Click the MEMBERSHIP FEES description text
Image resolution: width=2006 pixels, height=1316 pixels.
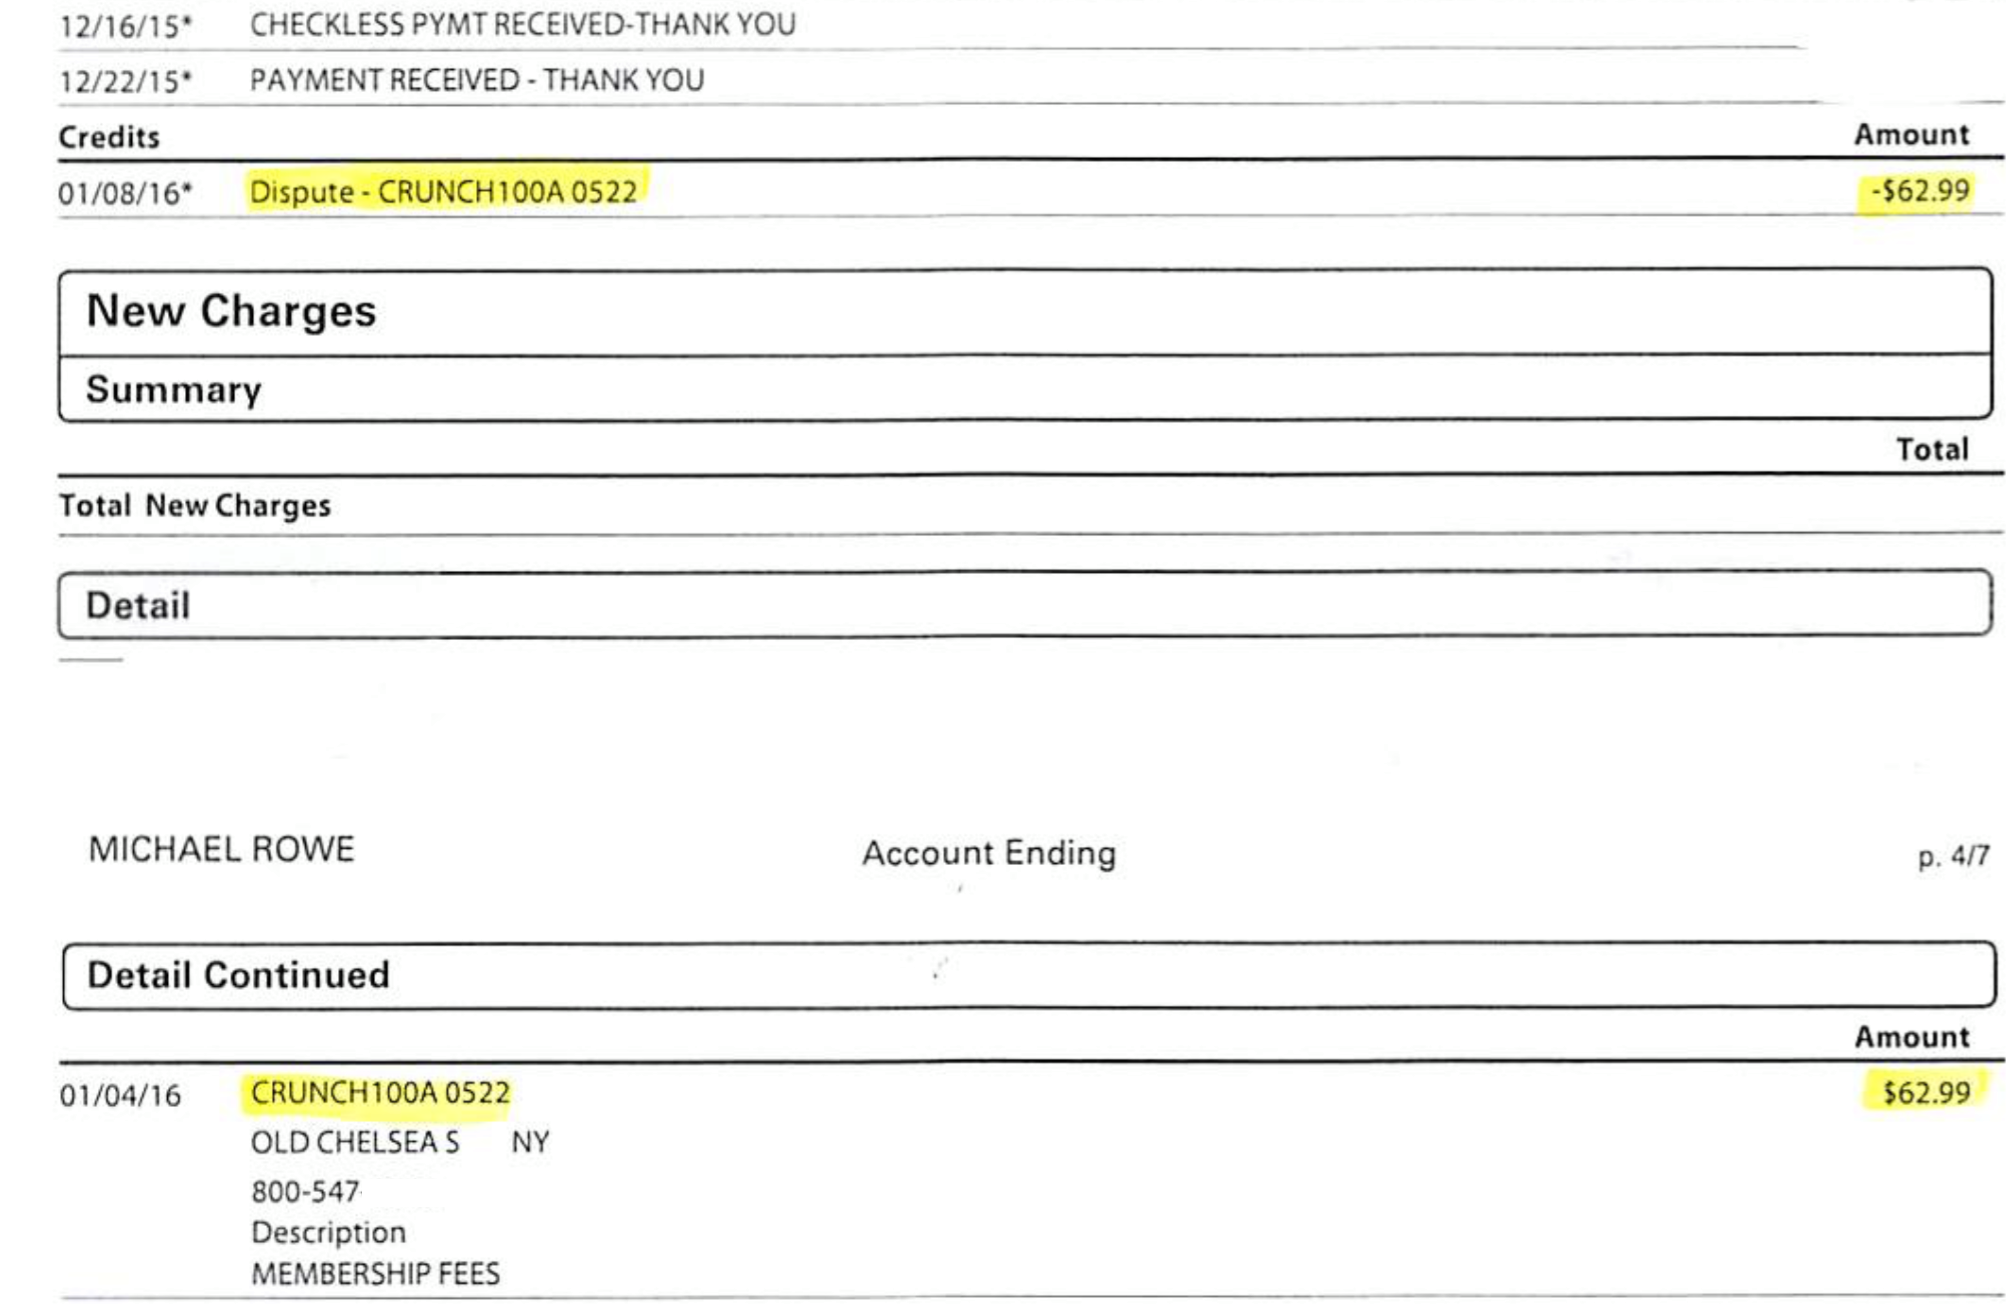(375, 1273)
